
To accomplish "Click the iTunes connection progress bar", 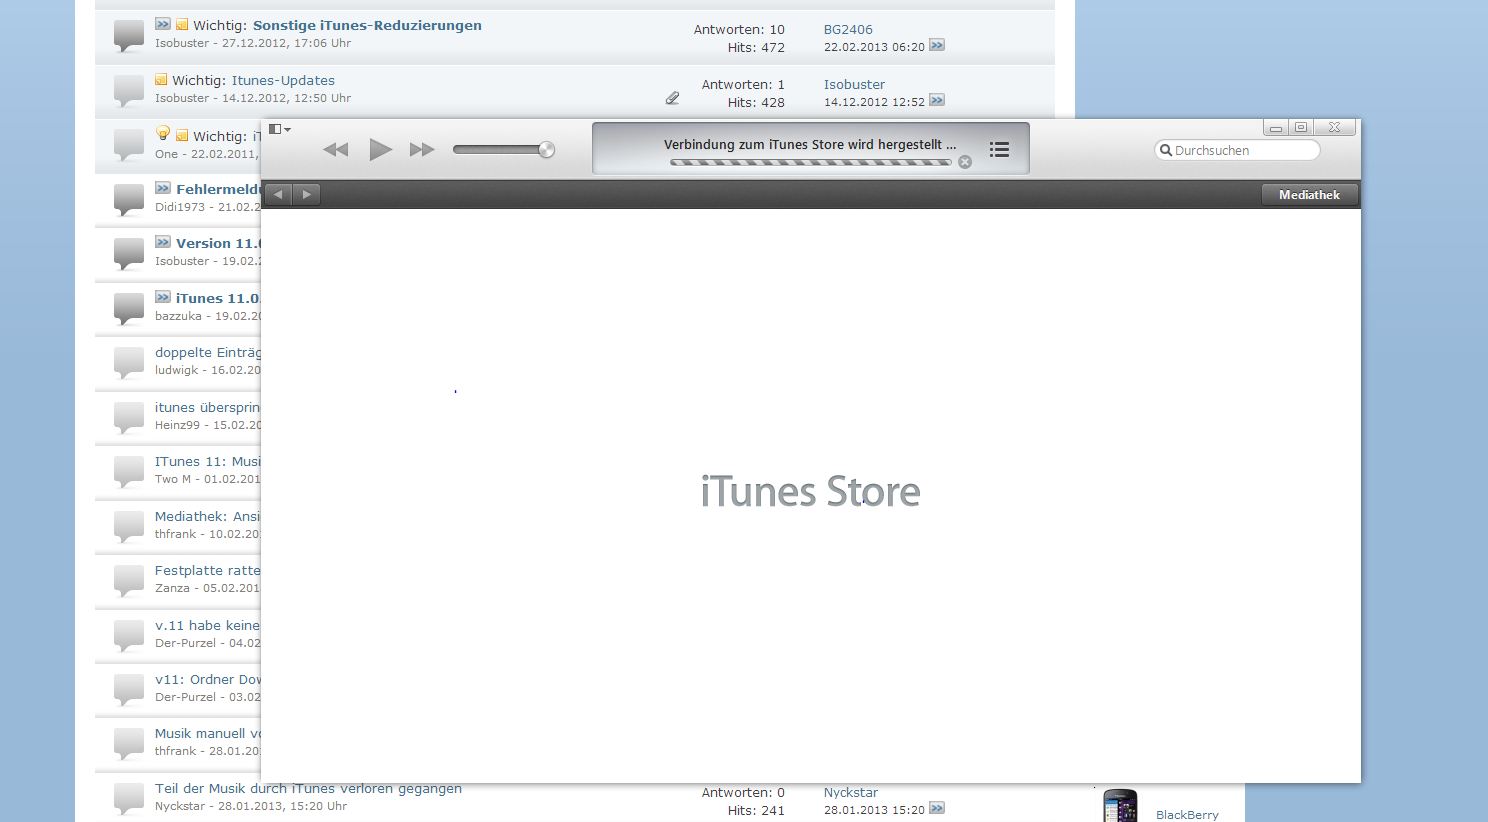I will pyautogui.click(x=810, y=162).
